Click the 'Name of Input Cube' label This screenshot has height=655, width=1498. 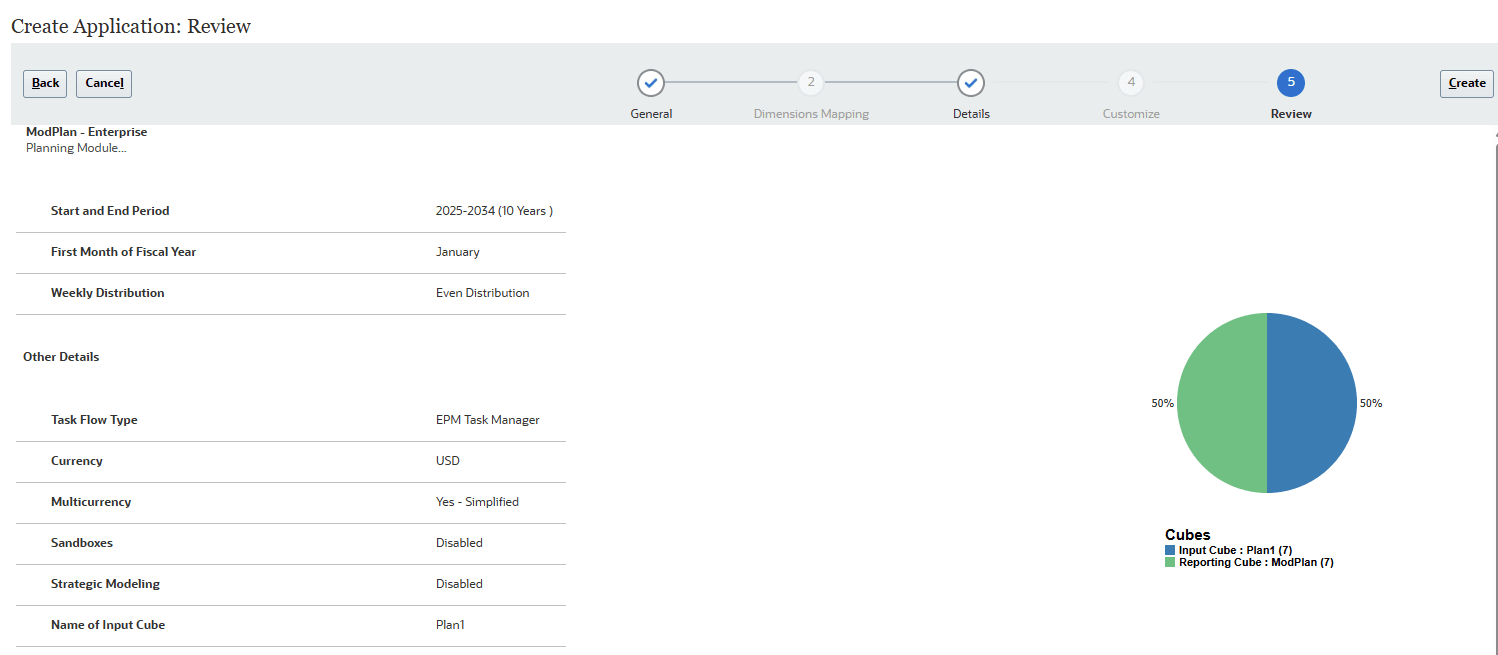pos(107,625)
